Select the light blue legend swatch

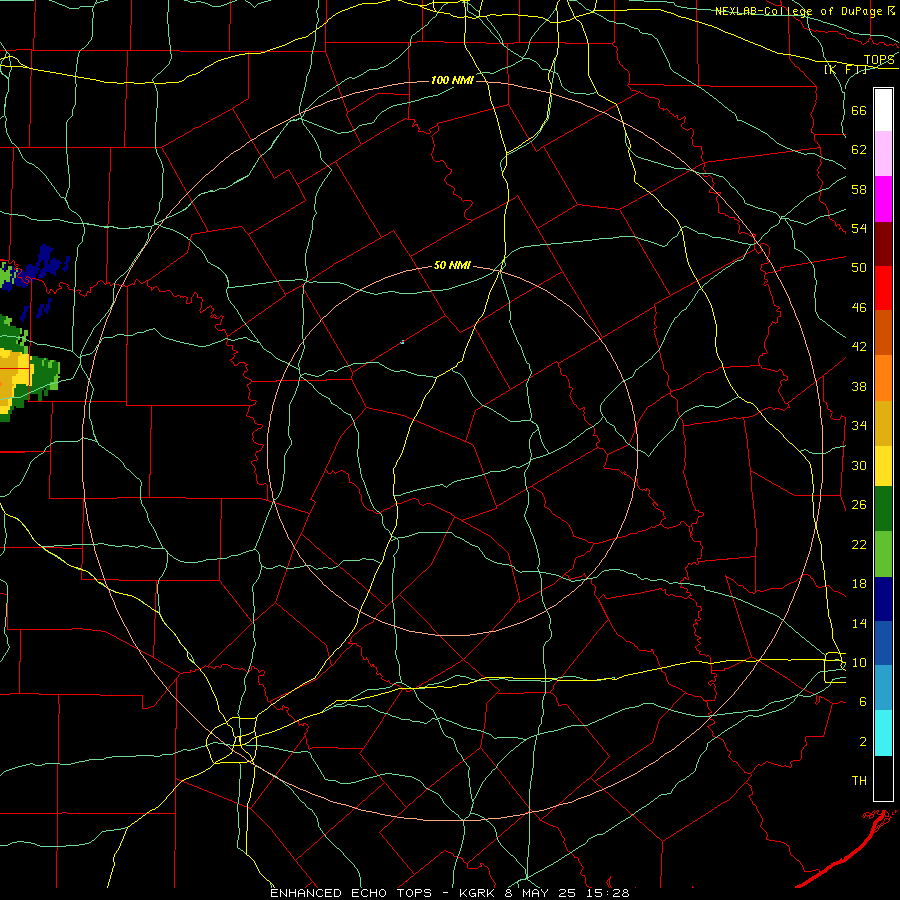[x=883, y=688]
